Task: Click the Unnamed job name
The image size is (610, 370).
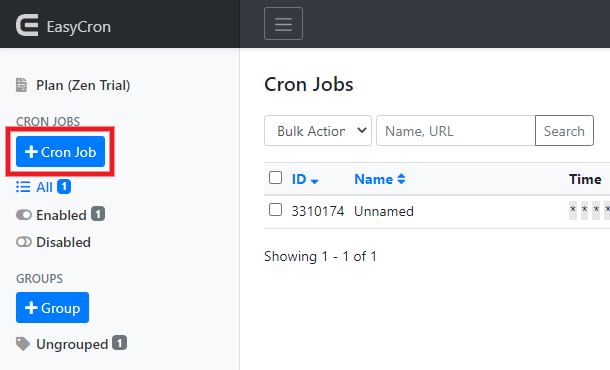Action: click(384, 211)
